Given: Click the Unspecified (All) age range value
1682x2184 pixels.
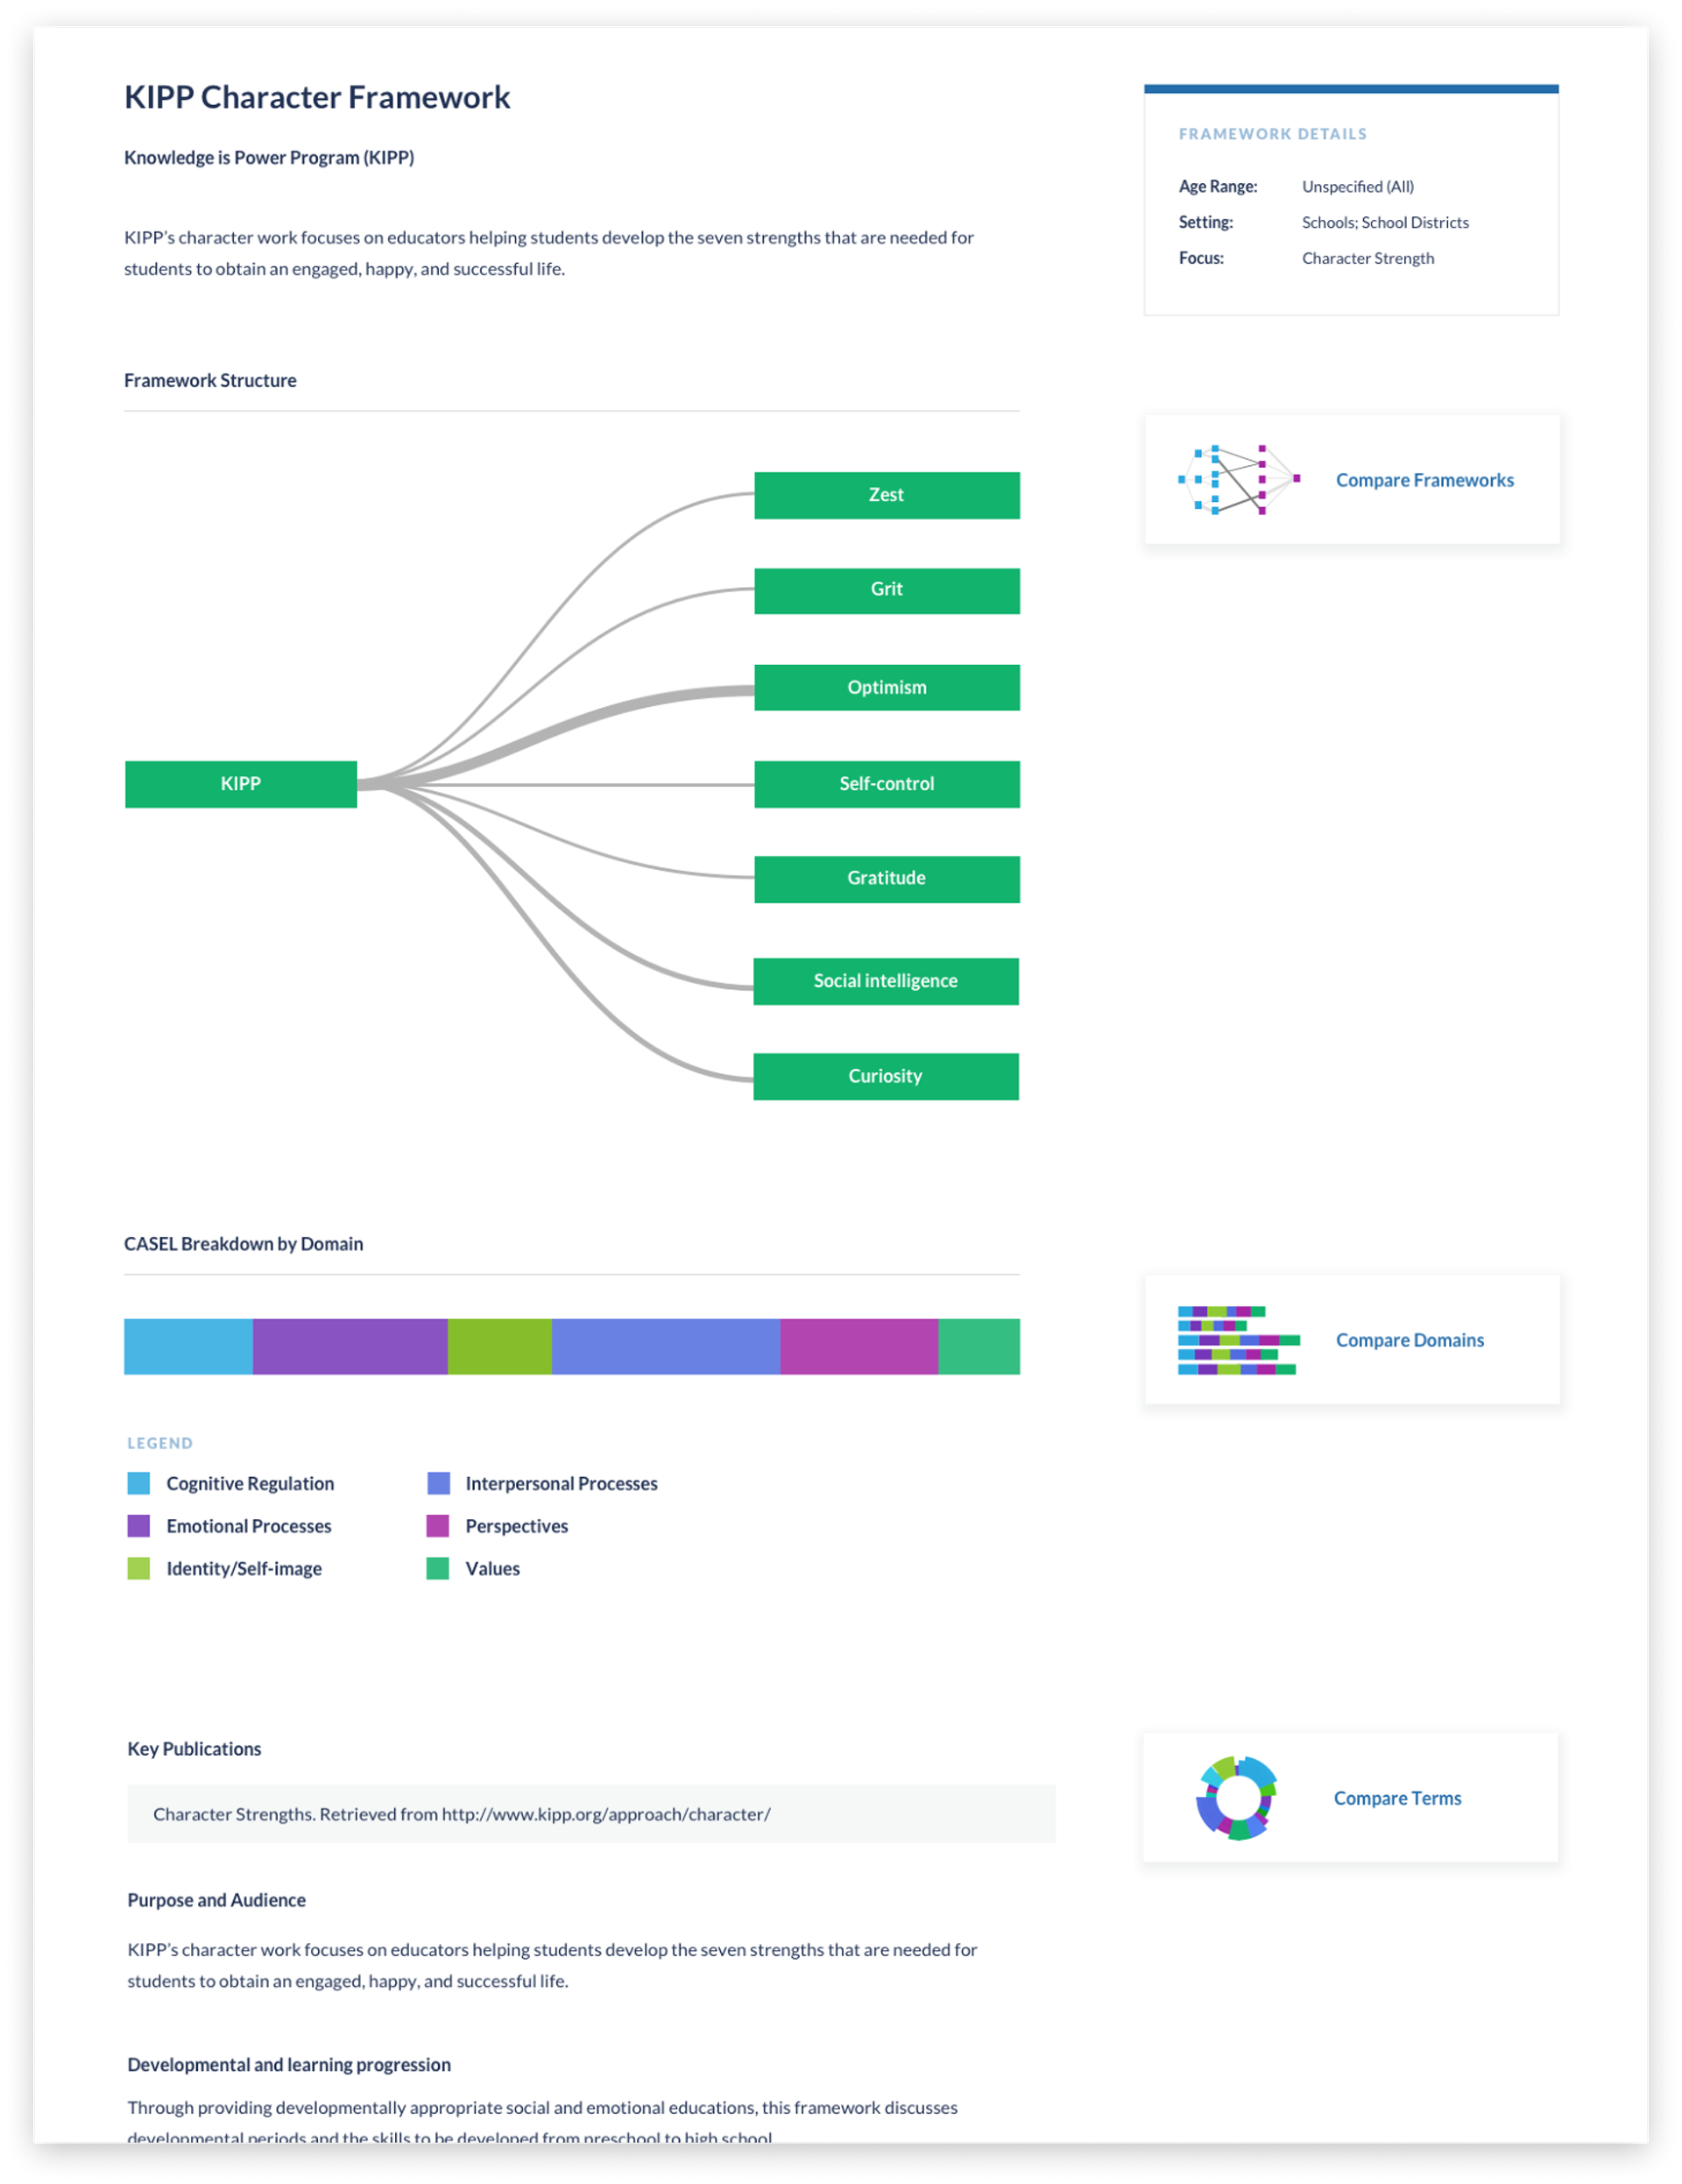Looking at the screenshot, I should [1358, 187].
